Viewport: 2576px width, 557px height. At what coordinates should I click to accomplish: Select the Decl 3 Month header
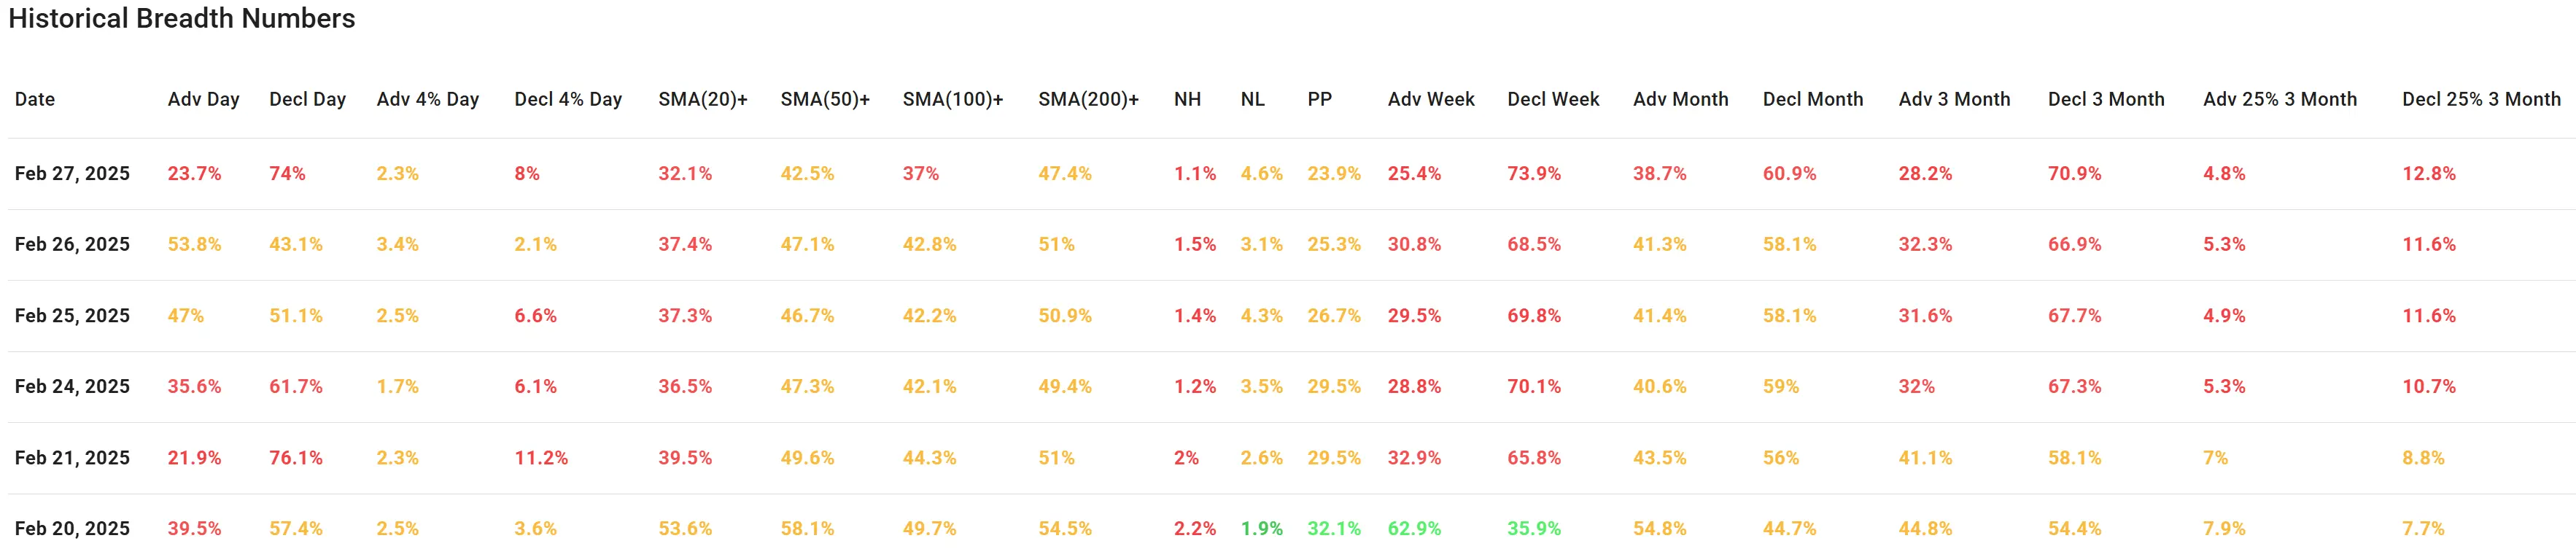(x=2105, y=99)
